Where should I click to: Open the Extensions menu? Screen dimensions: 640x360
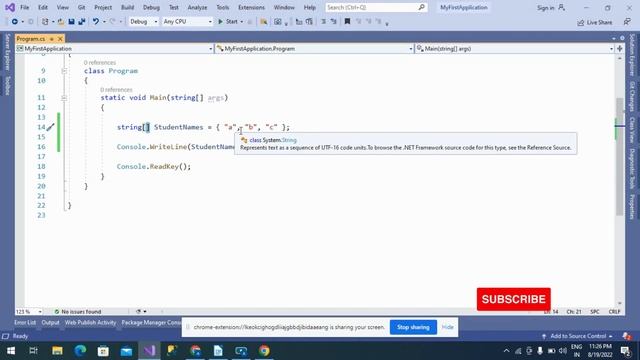tap(251, 7)
